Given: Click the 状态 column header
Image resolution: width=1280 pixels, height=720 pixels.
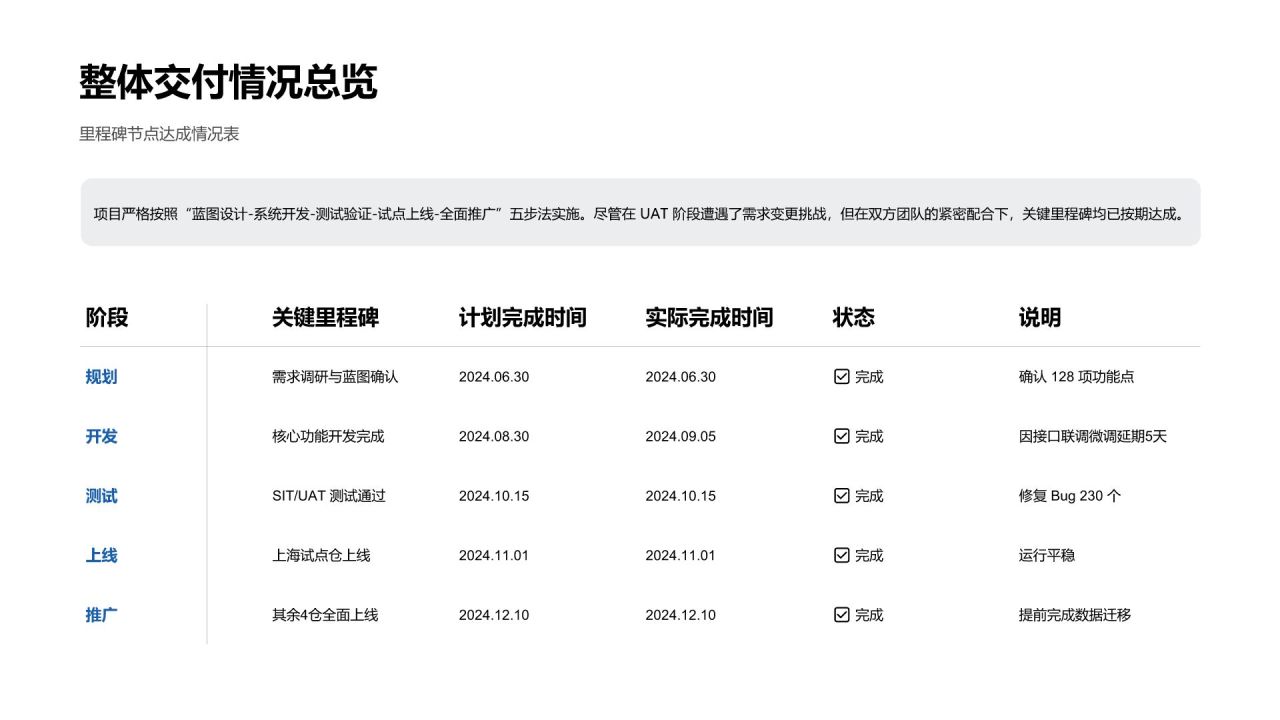Looking at the screenshot, I should click(x=854, y=318).
